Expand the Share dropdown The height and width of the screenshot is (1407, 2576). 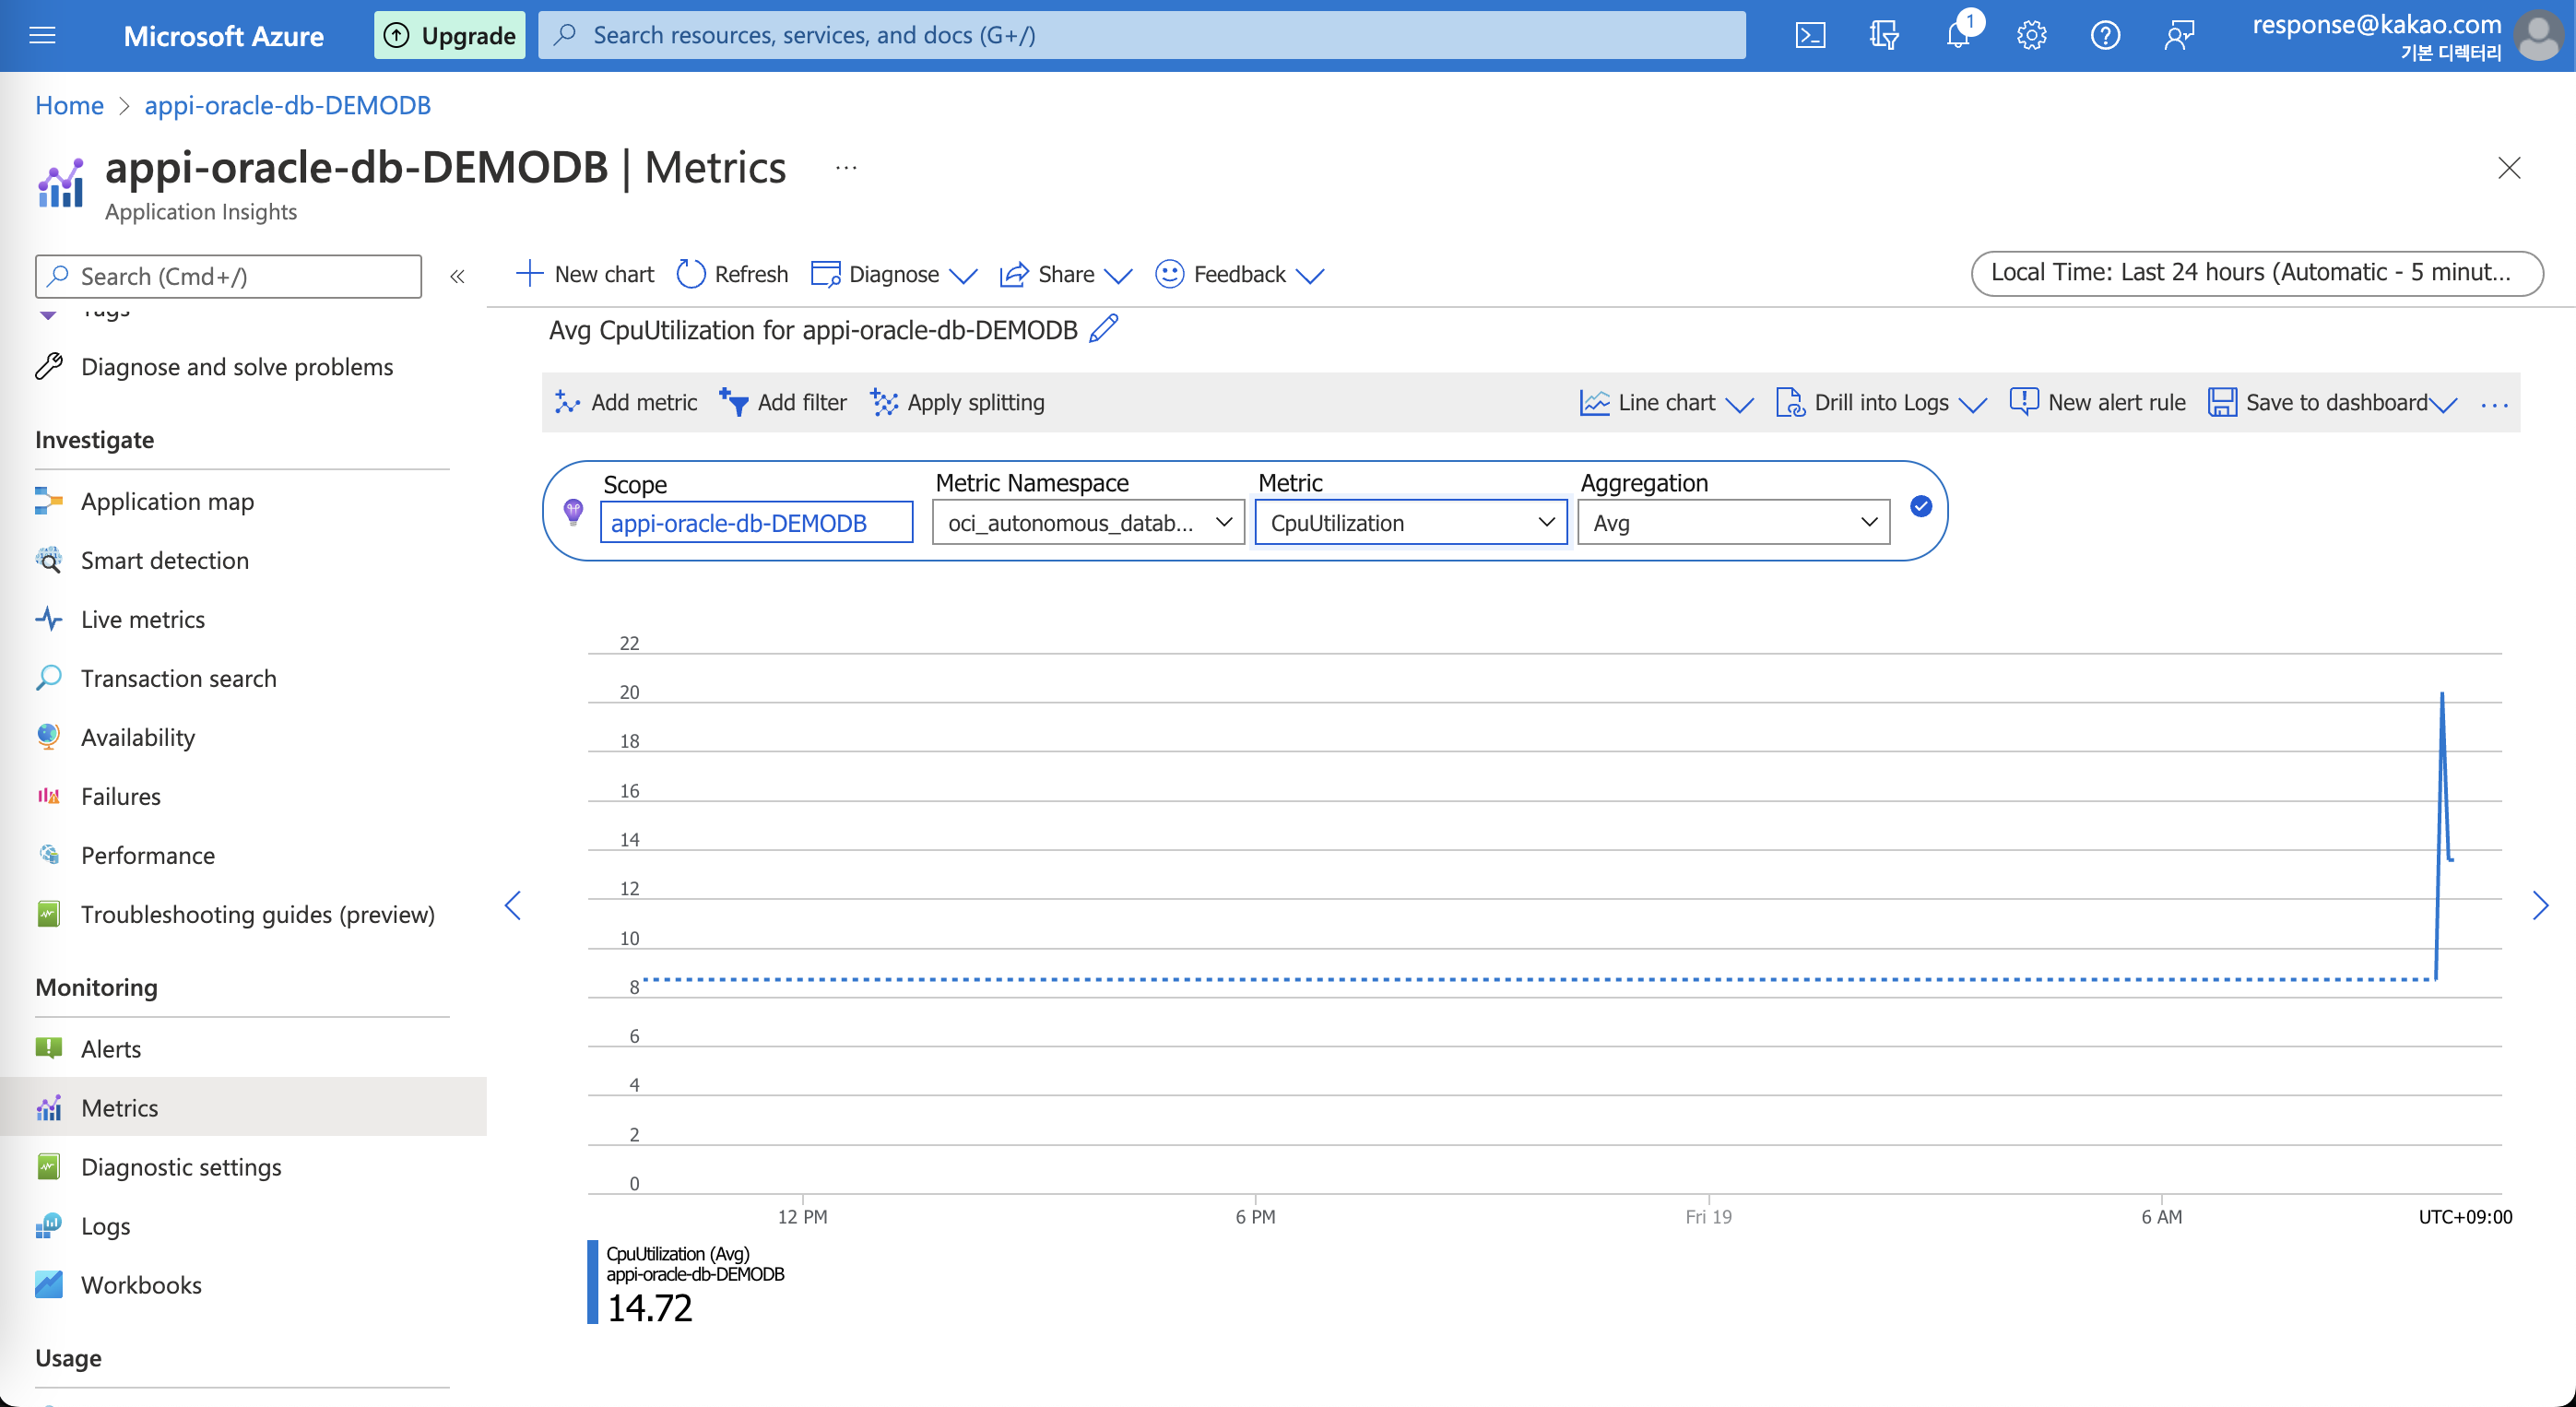coord(1065,274)
